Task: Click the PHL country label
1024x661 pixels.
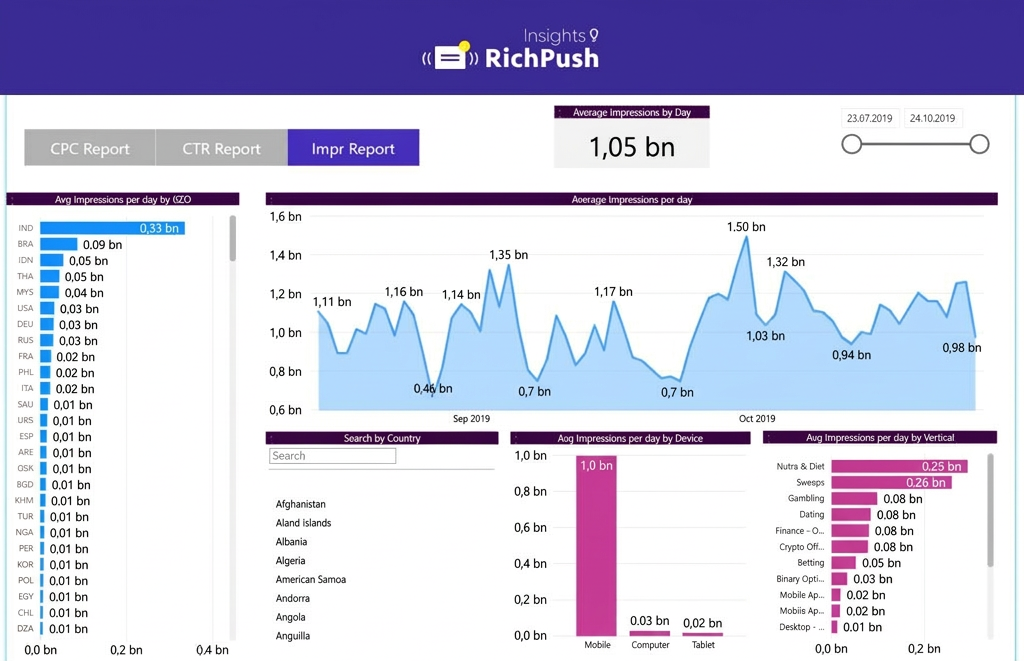Action: pyautogui.click(x=25, y=372)
